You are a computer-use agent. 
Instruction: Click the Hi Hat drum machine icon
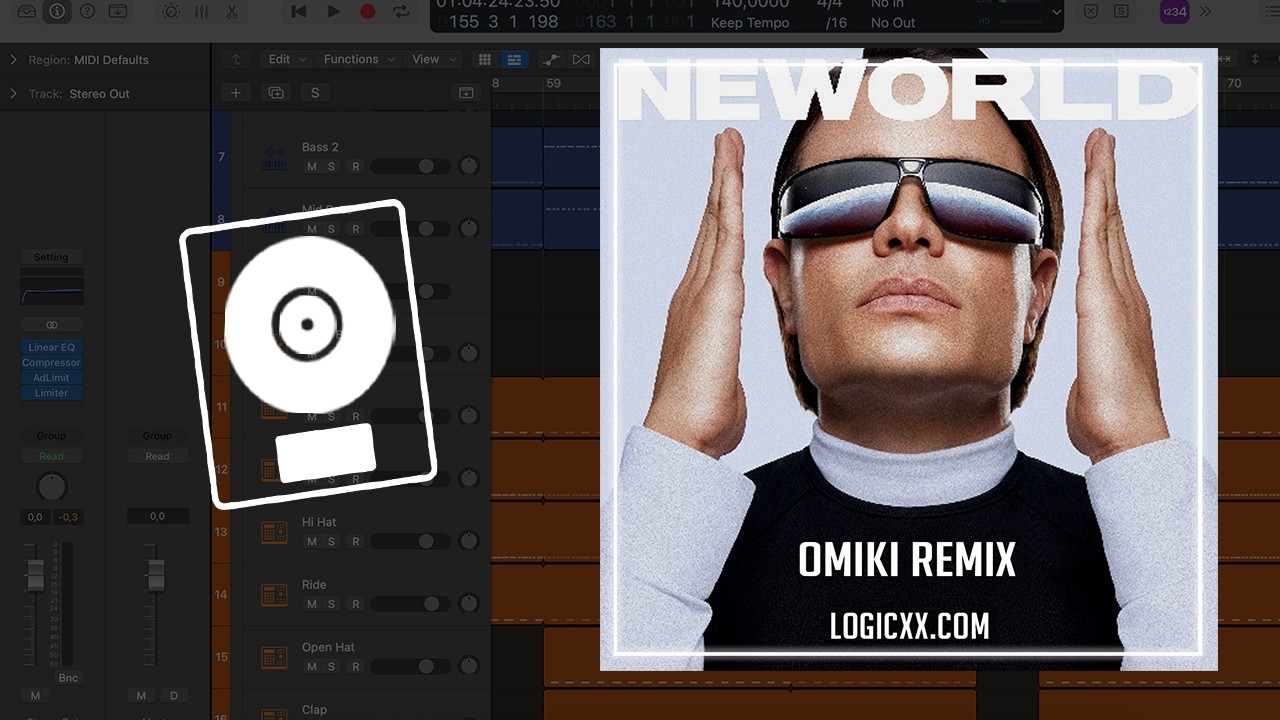point(273,532)
